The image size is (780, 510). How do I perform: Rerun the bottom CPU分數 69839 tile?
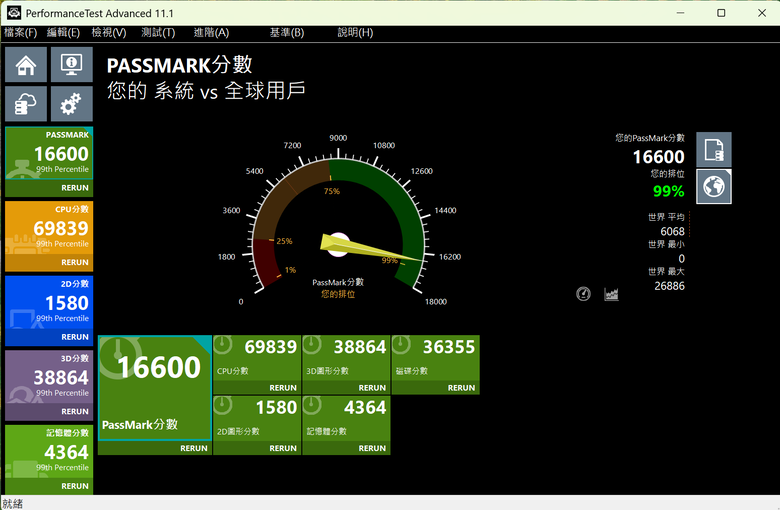point(283,388)
